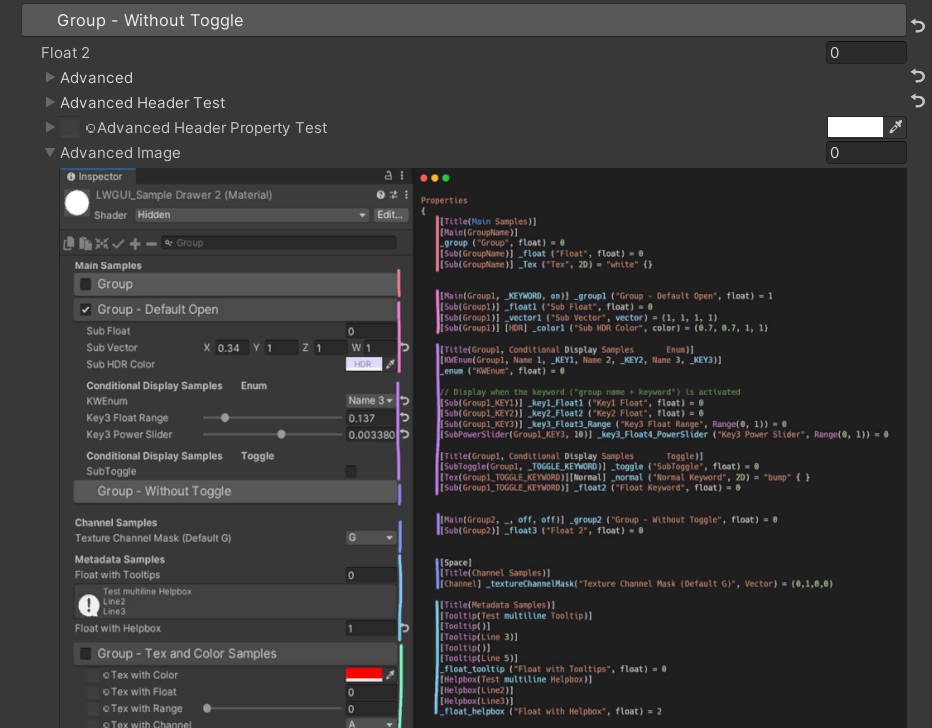Tick the SubToggle checkbox
The image size is (932, 728).
tap(351, 471)
